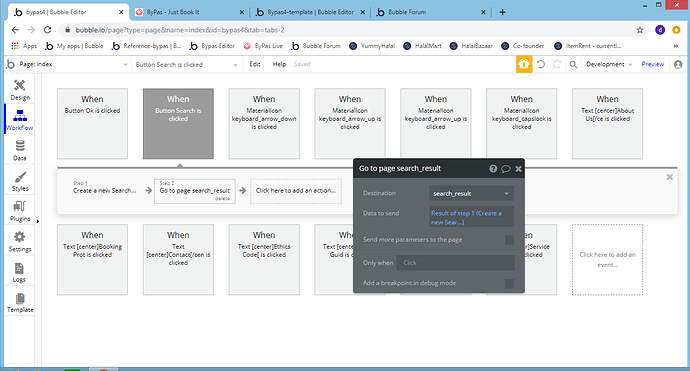Click the help question mark in action panel
This screenshot has height=371, width=690.
coord(493,169)
